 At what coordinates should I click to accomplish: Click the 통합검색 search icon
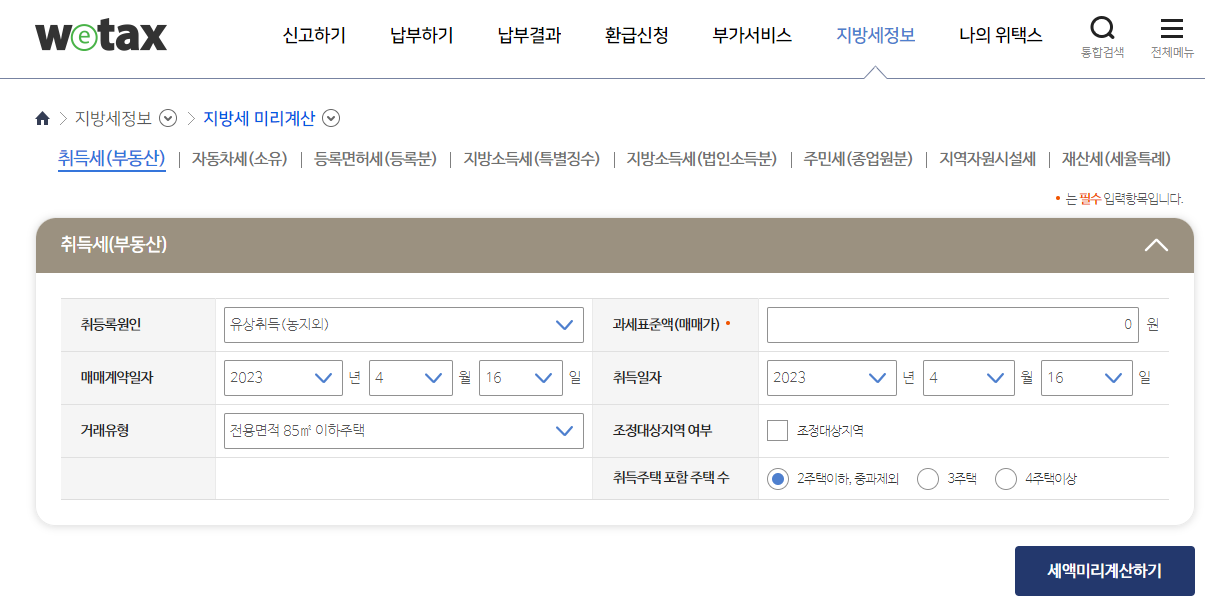(1102, 30)
